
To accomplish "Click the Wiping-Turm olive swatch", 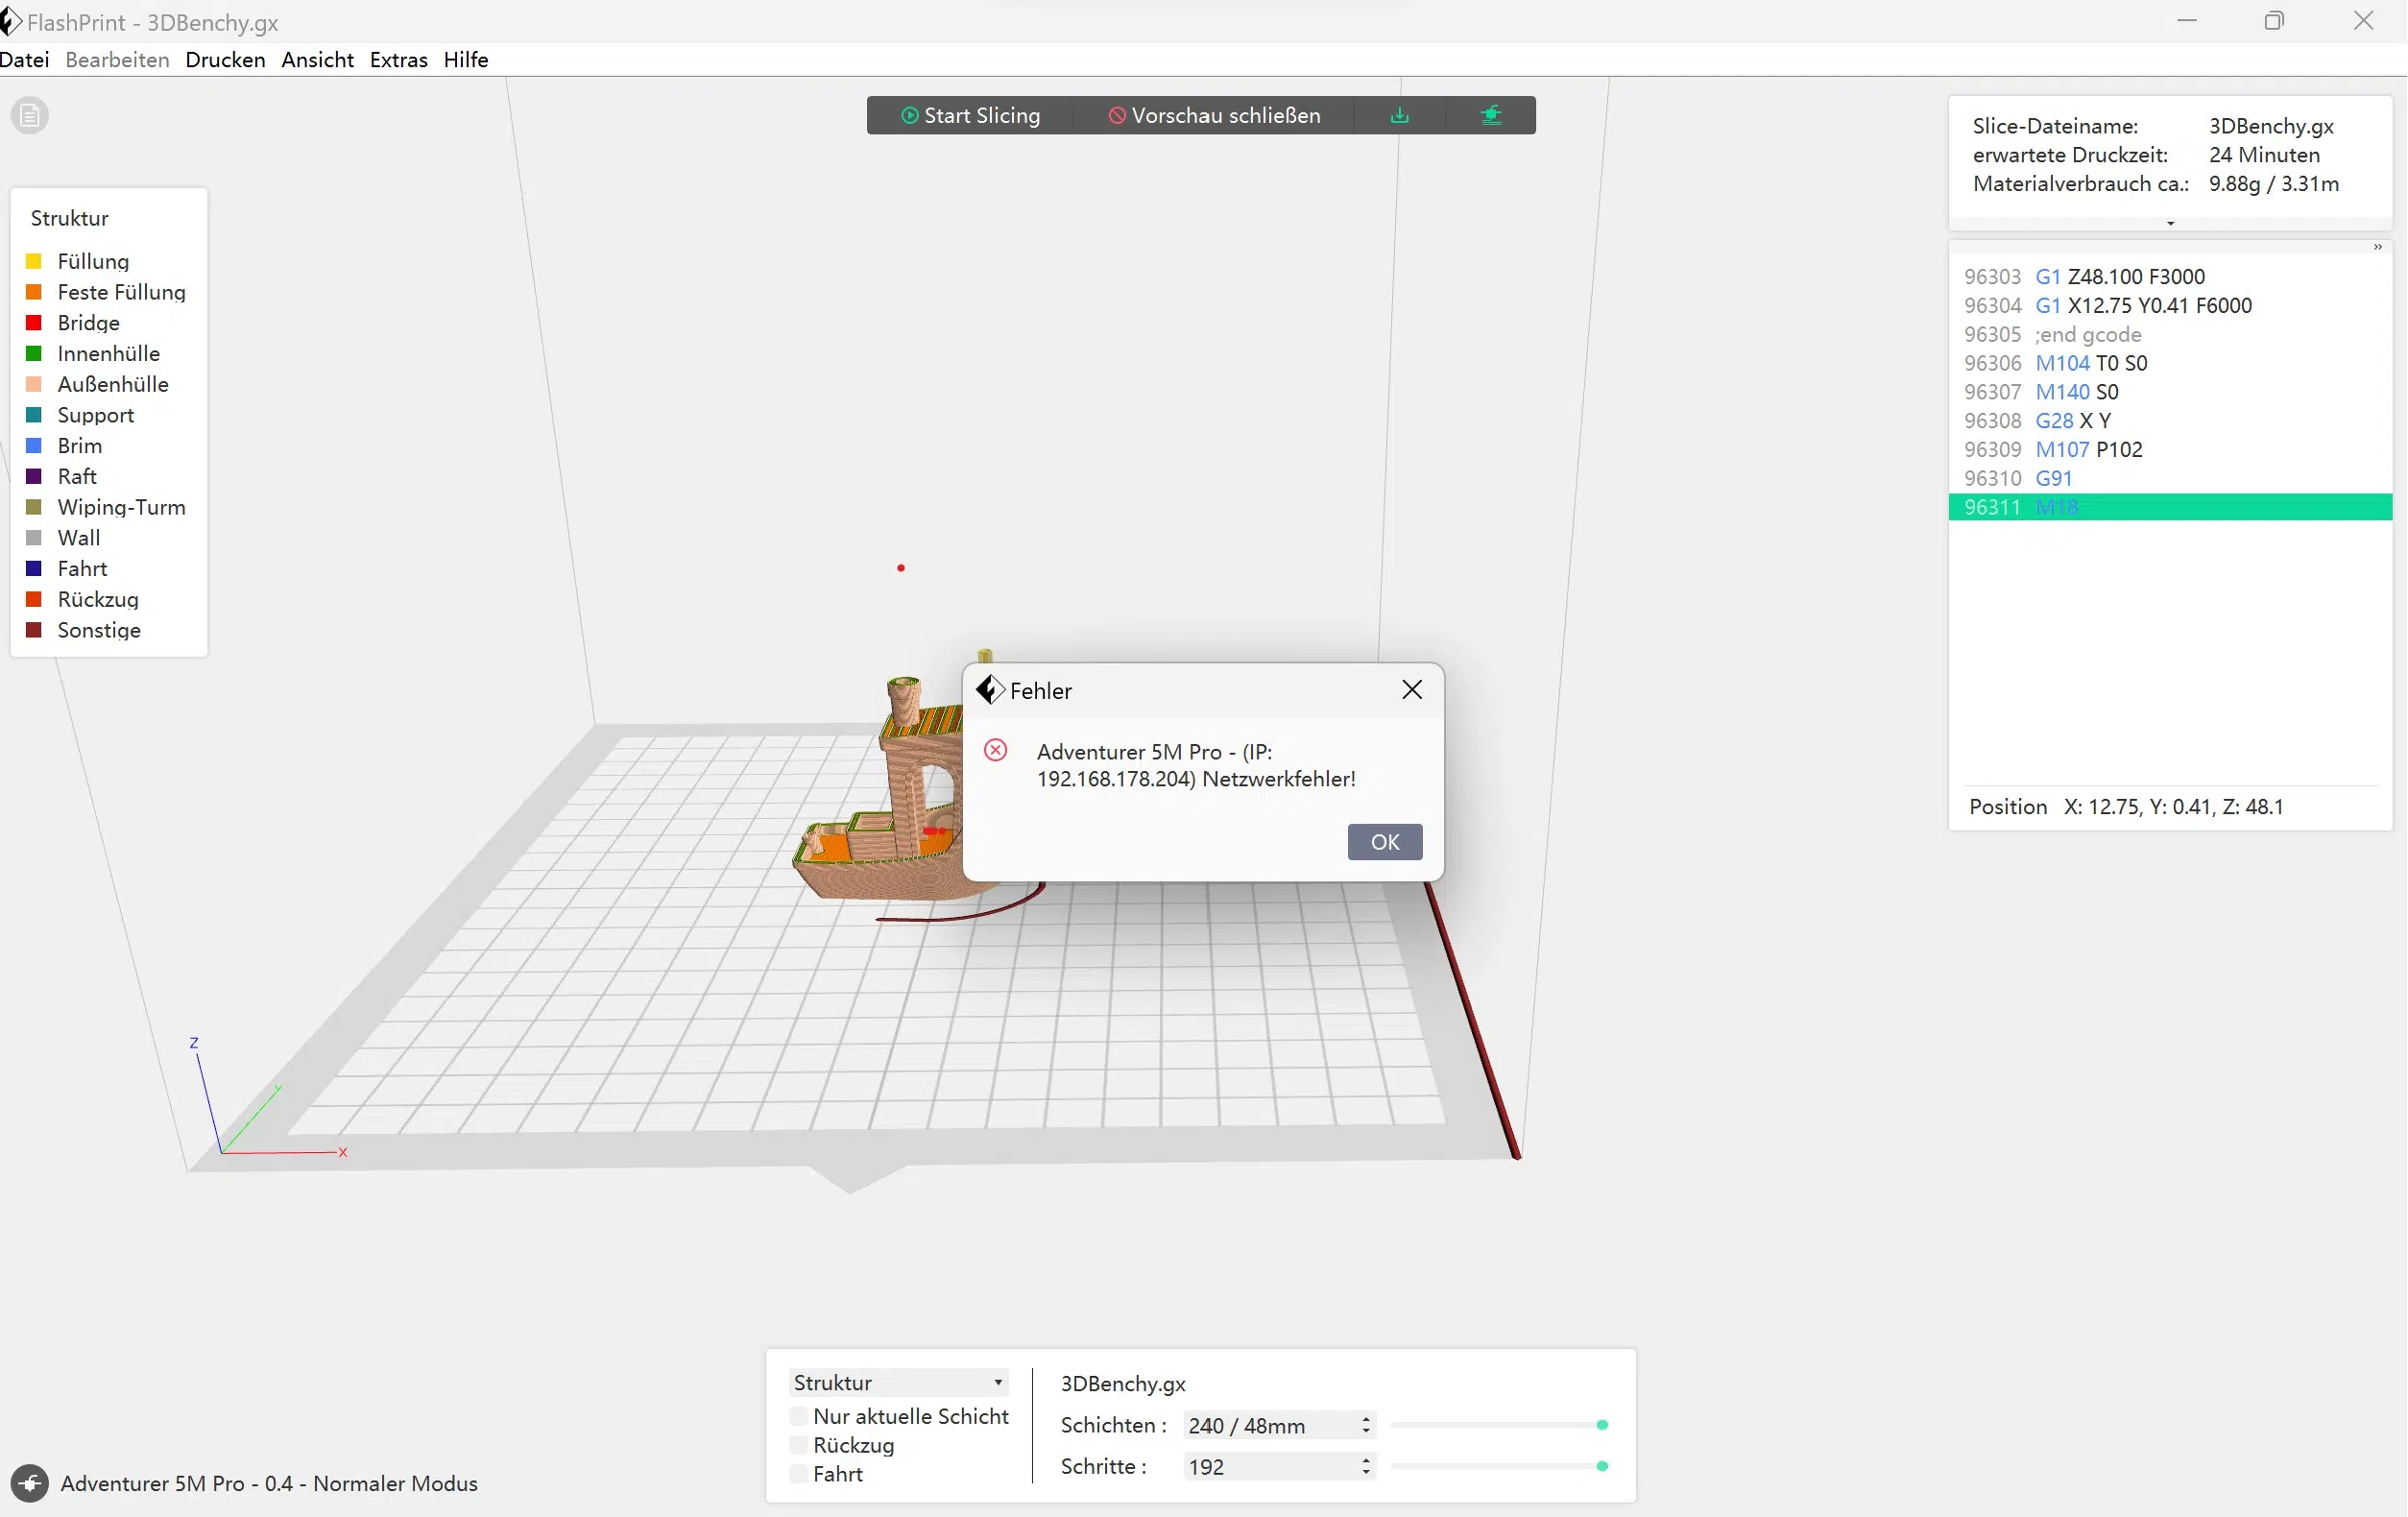I will coord(34,508).
